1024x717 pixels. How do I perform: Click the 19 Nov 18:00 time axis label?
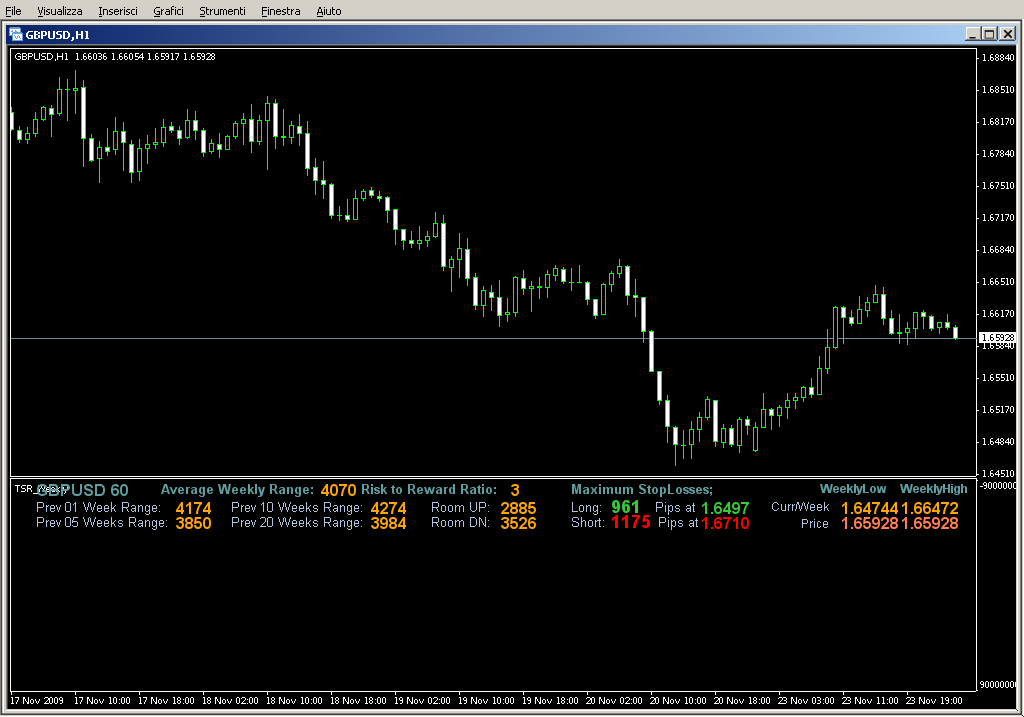point(550,701)
